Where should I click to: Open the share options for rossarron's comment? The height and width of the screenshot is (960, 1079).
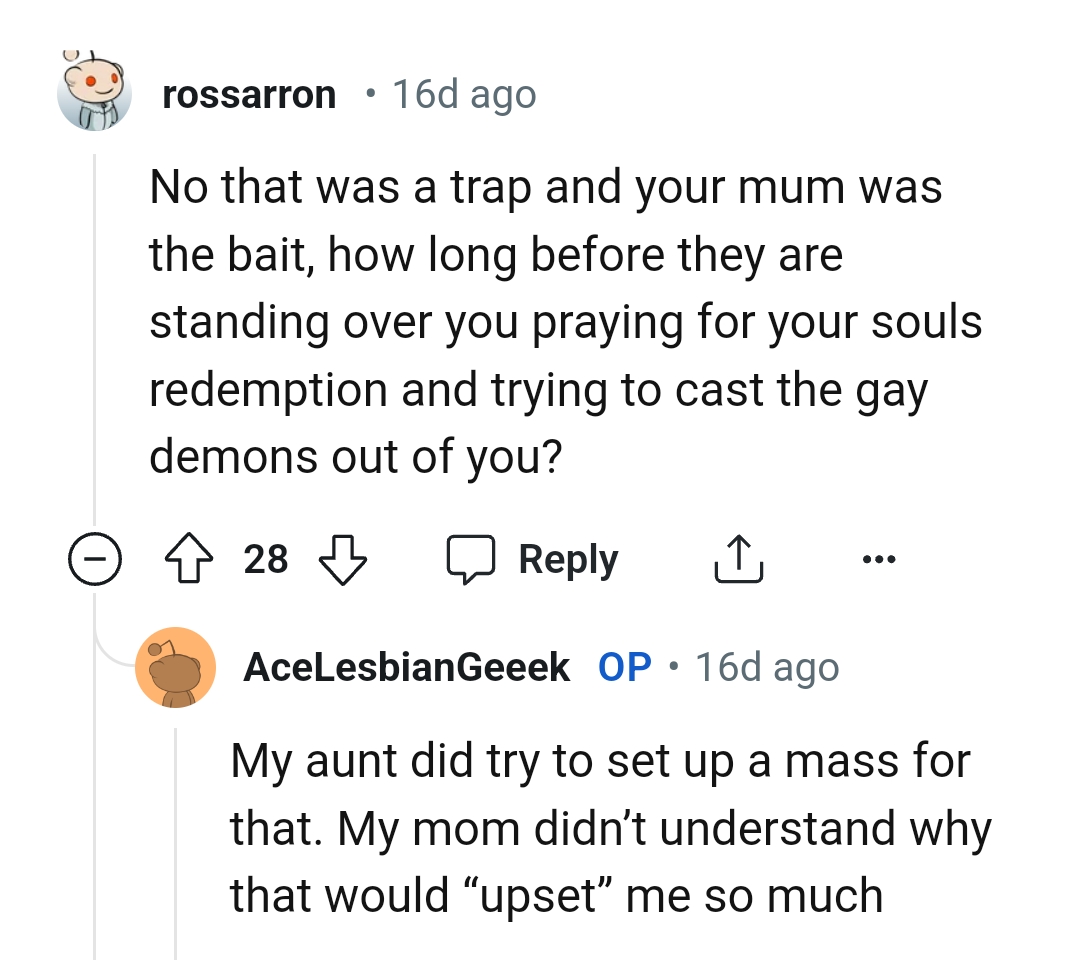(738, 558)
